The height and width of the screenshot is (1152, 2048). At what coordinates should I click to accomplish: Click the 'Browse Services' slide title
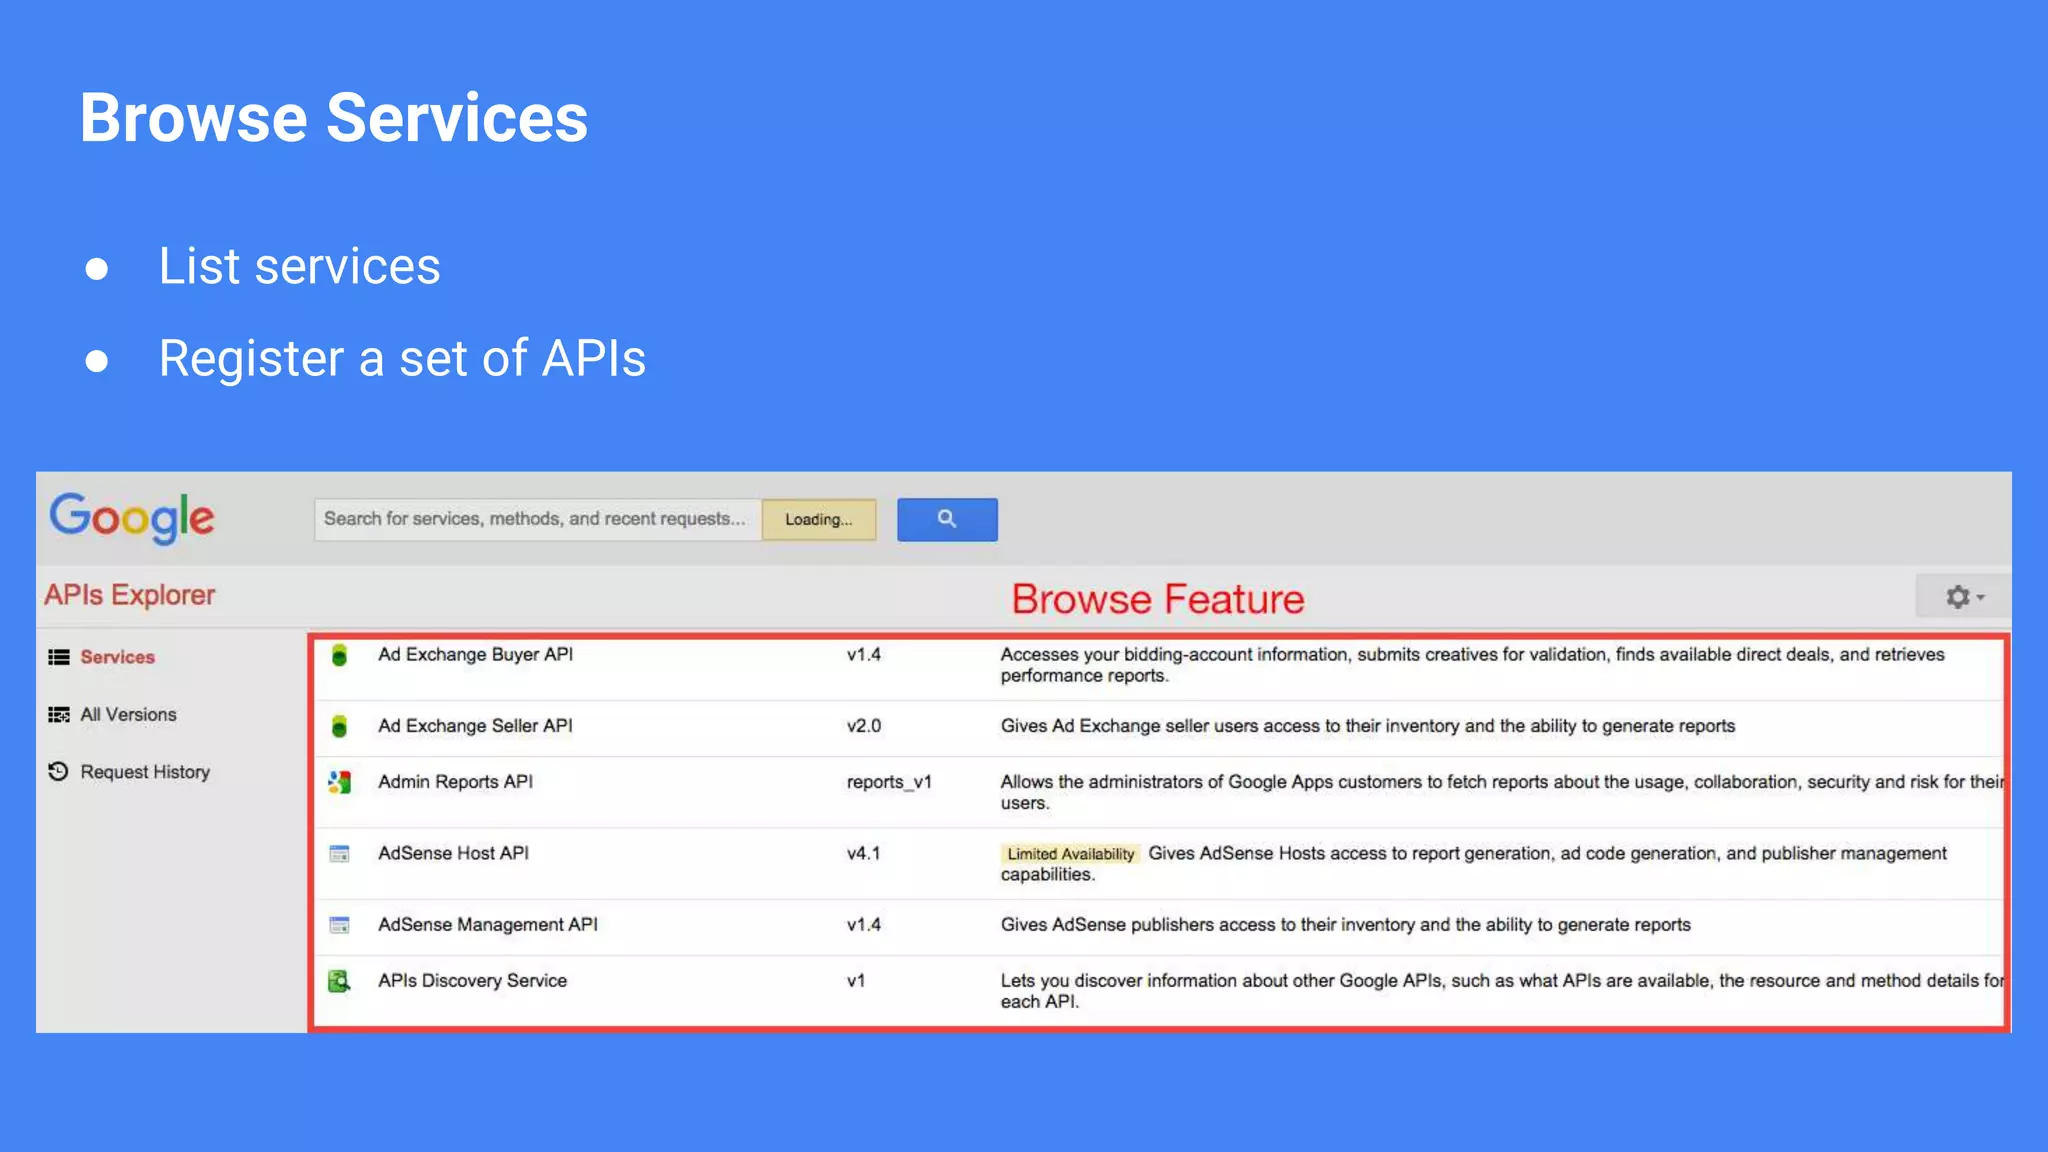coord(333,117)
